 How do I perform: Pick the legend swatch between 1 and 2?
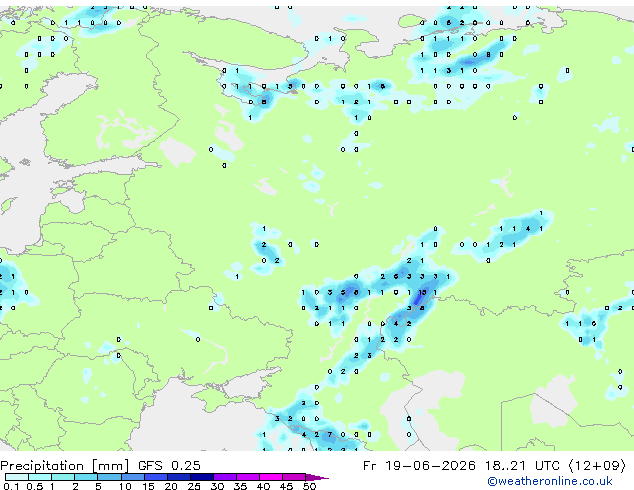point(63,477)
